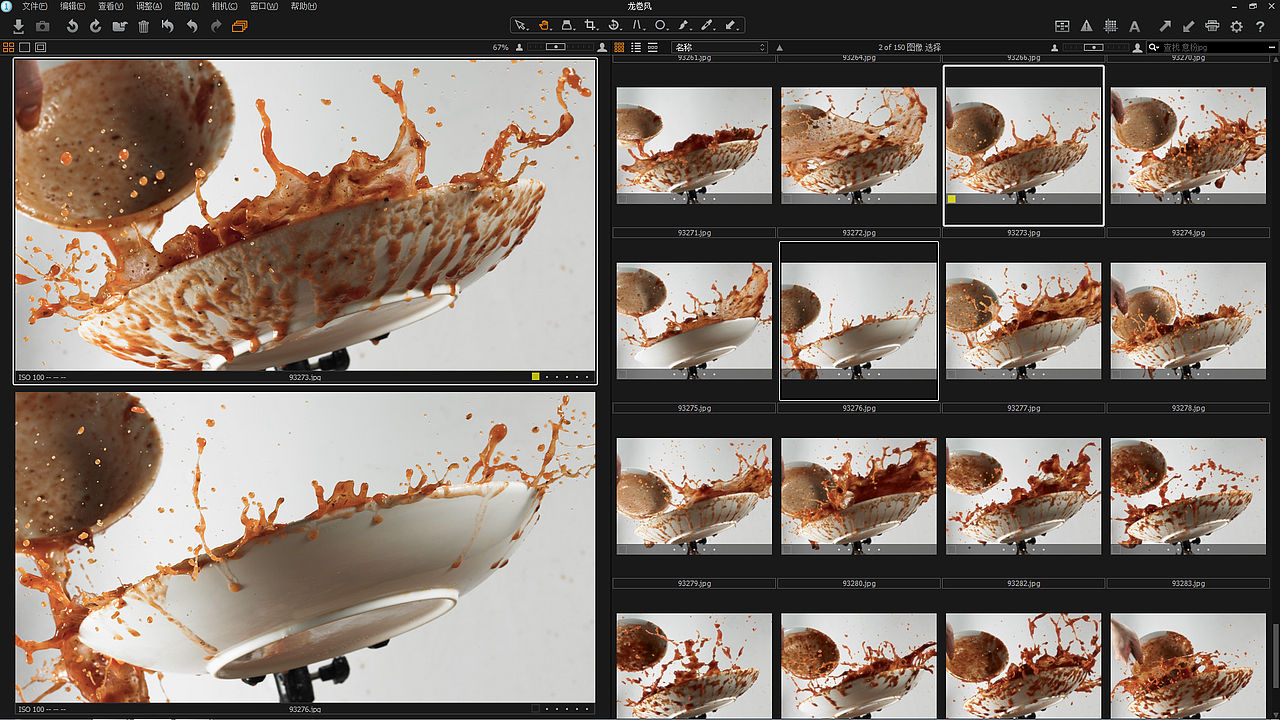Open the 相机 (Camera) menu

pos(226,7)
